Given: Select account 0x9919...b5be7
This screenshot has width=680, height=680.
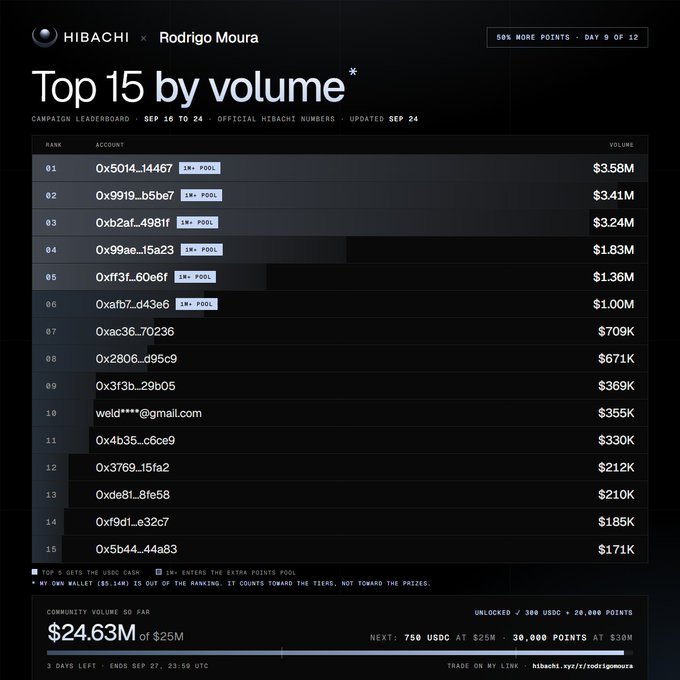Looking at the screenshot, I should click(135, 196).
